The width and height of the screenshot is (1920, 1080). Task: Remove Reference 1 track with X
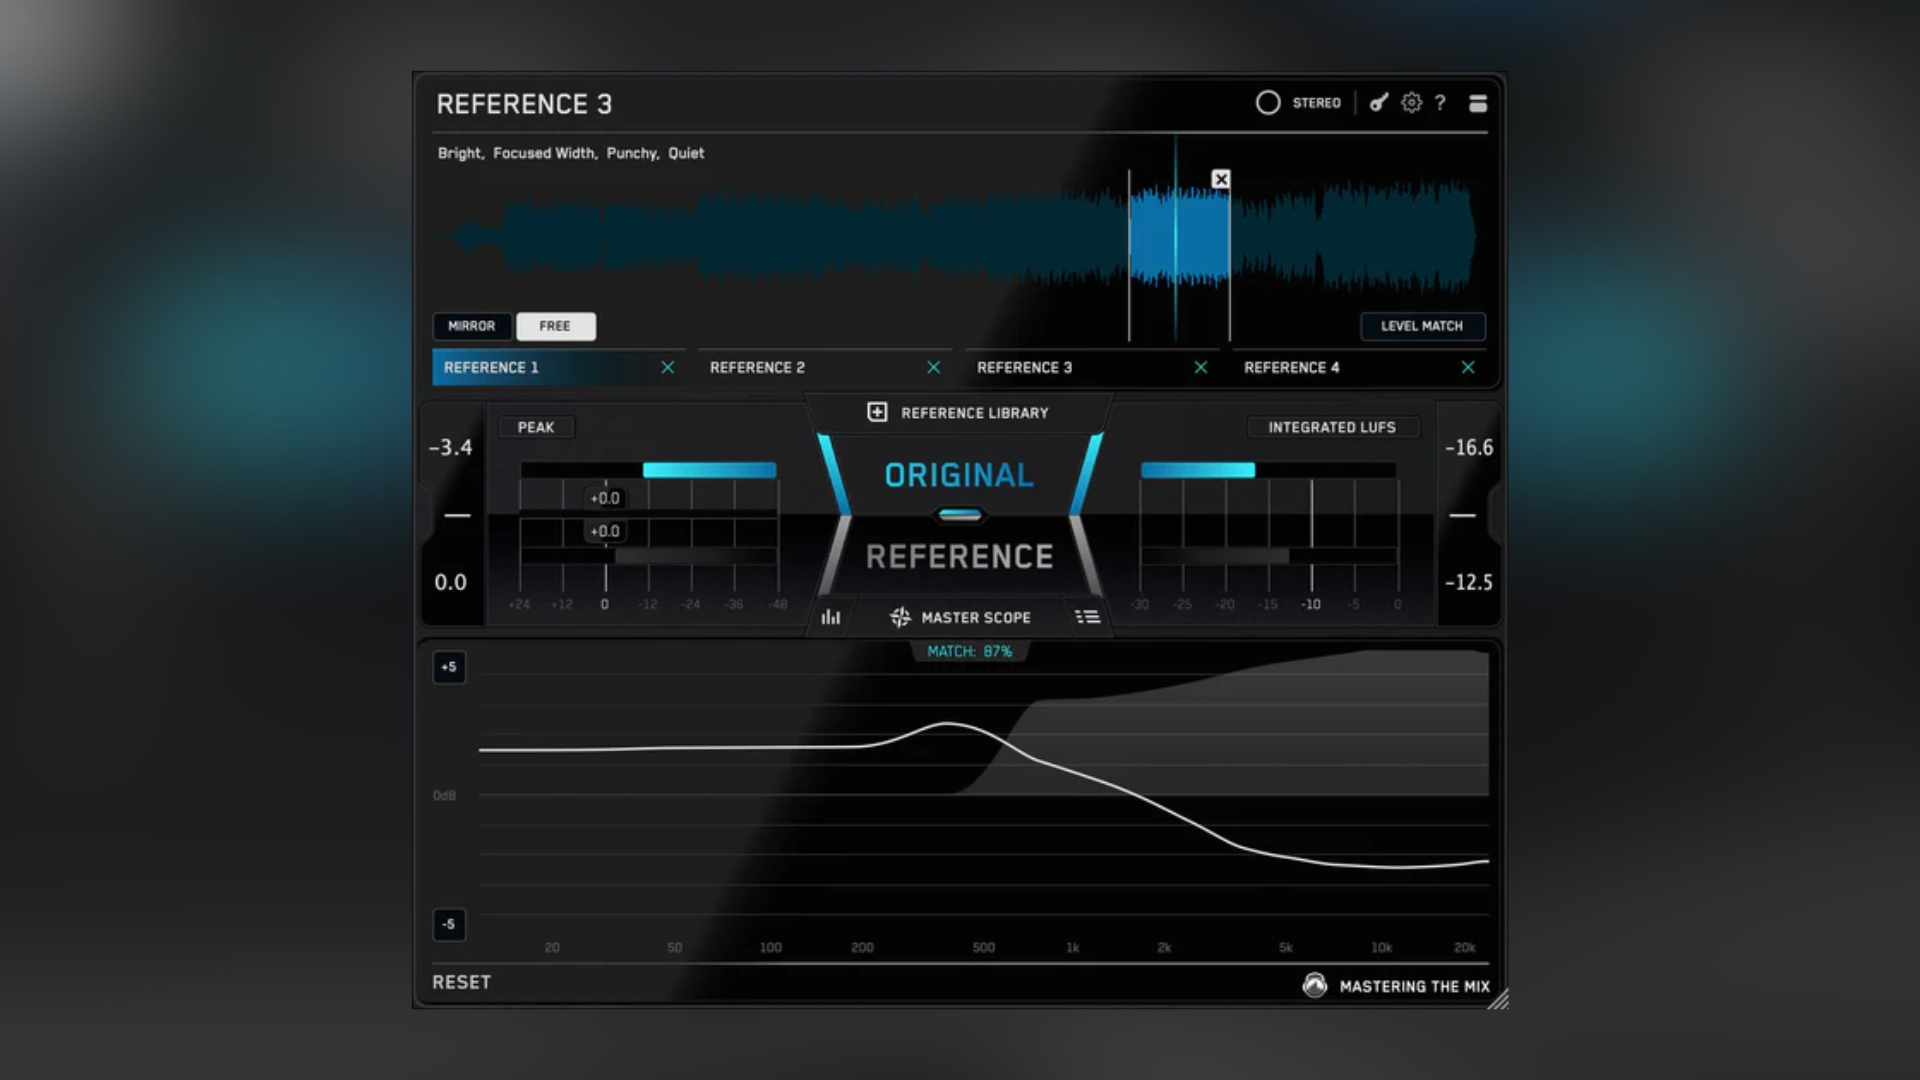[668, 368]
